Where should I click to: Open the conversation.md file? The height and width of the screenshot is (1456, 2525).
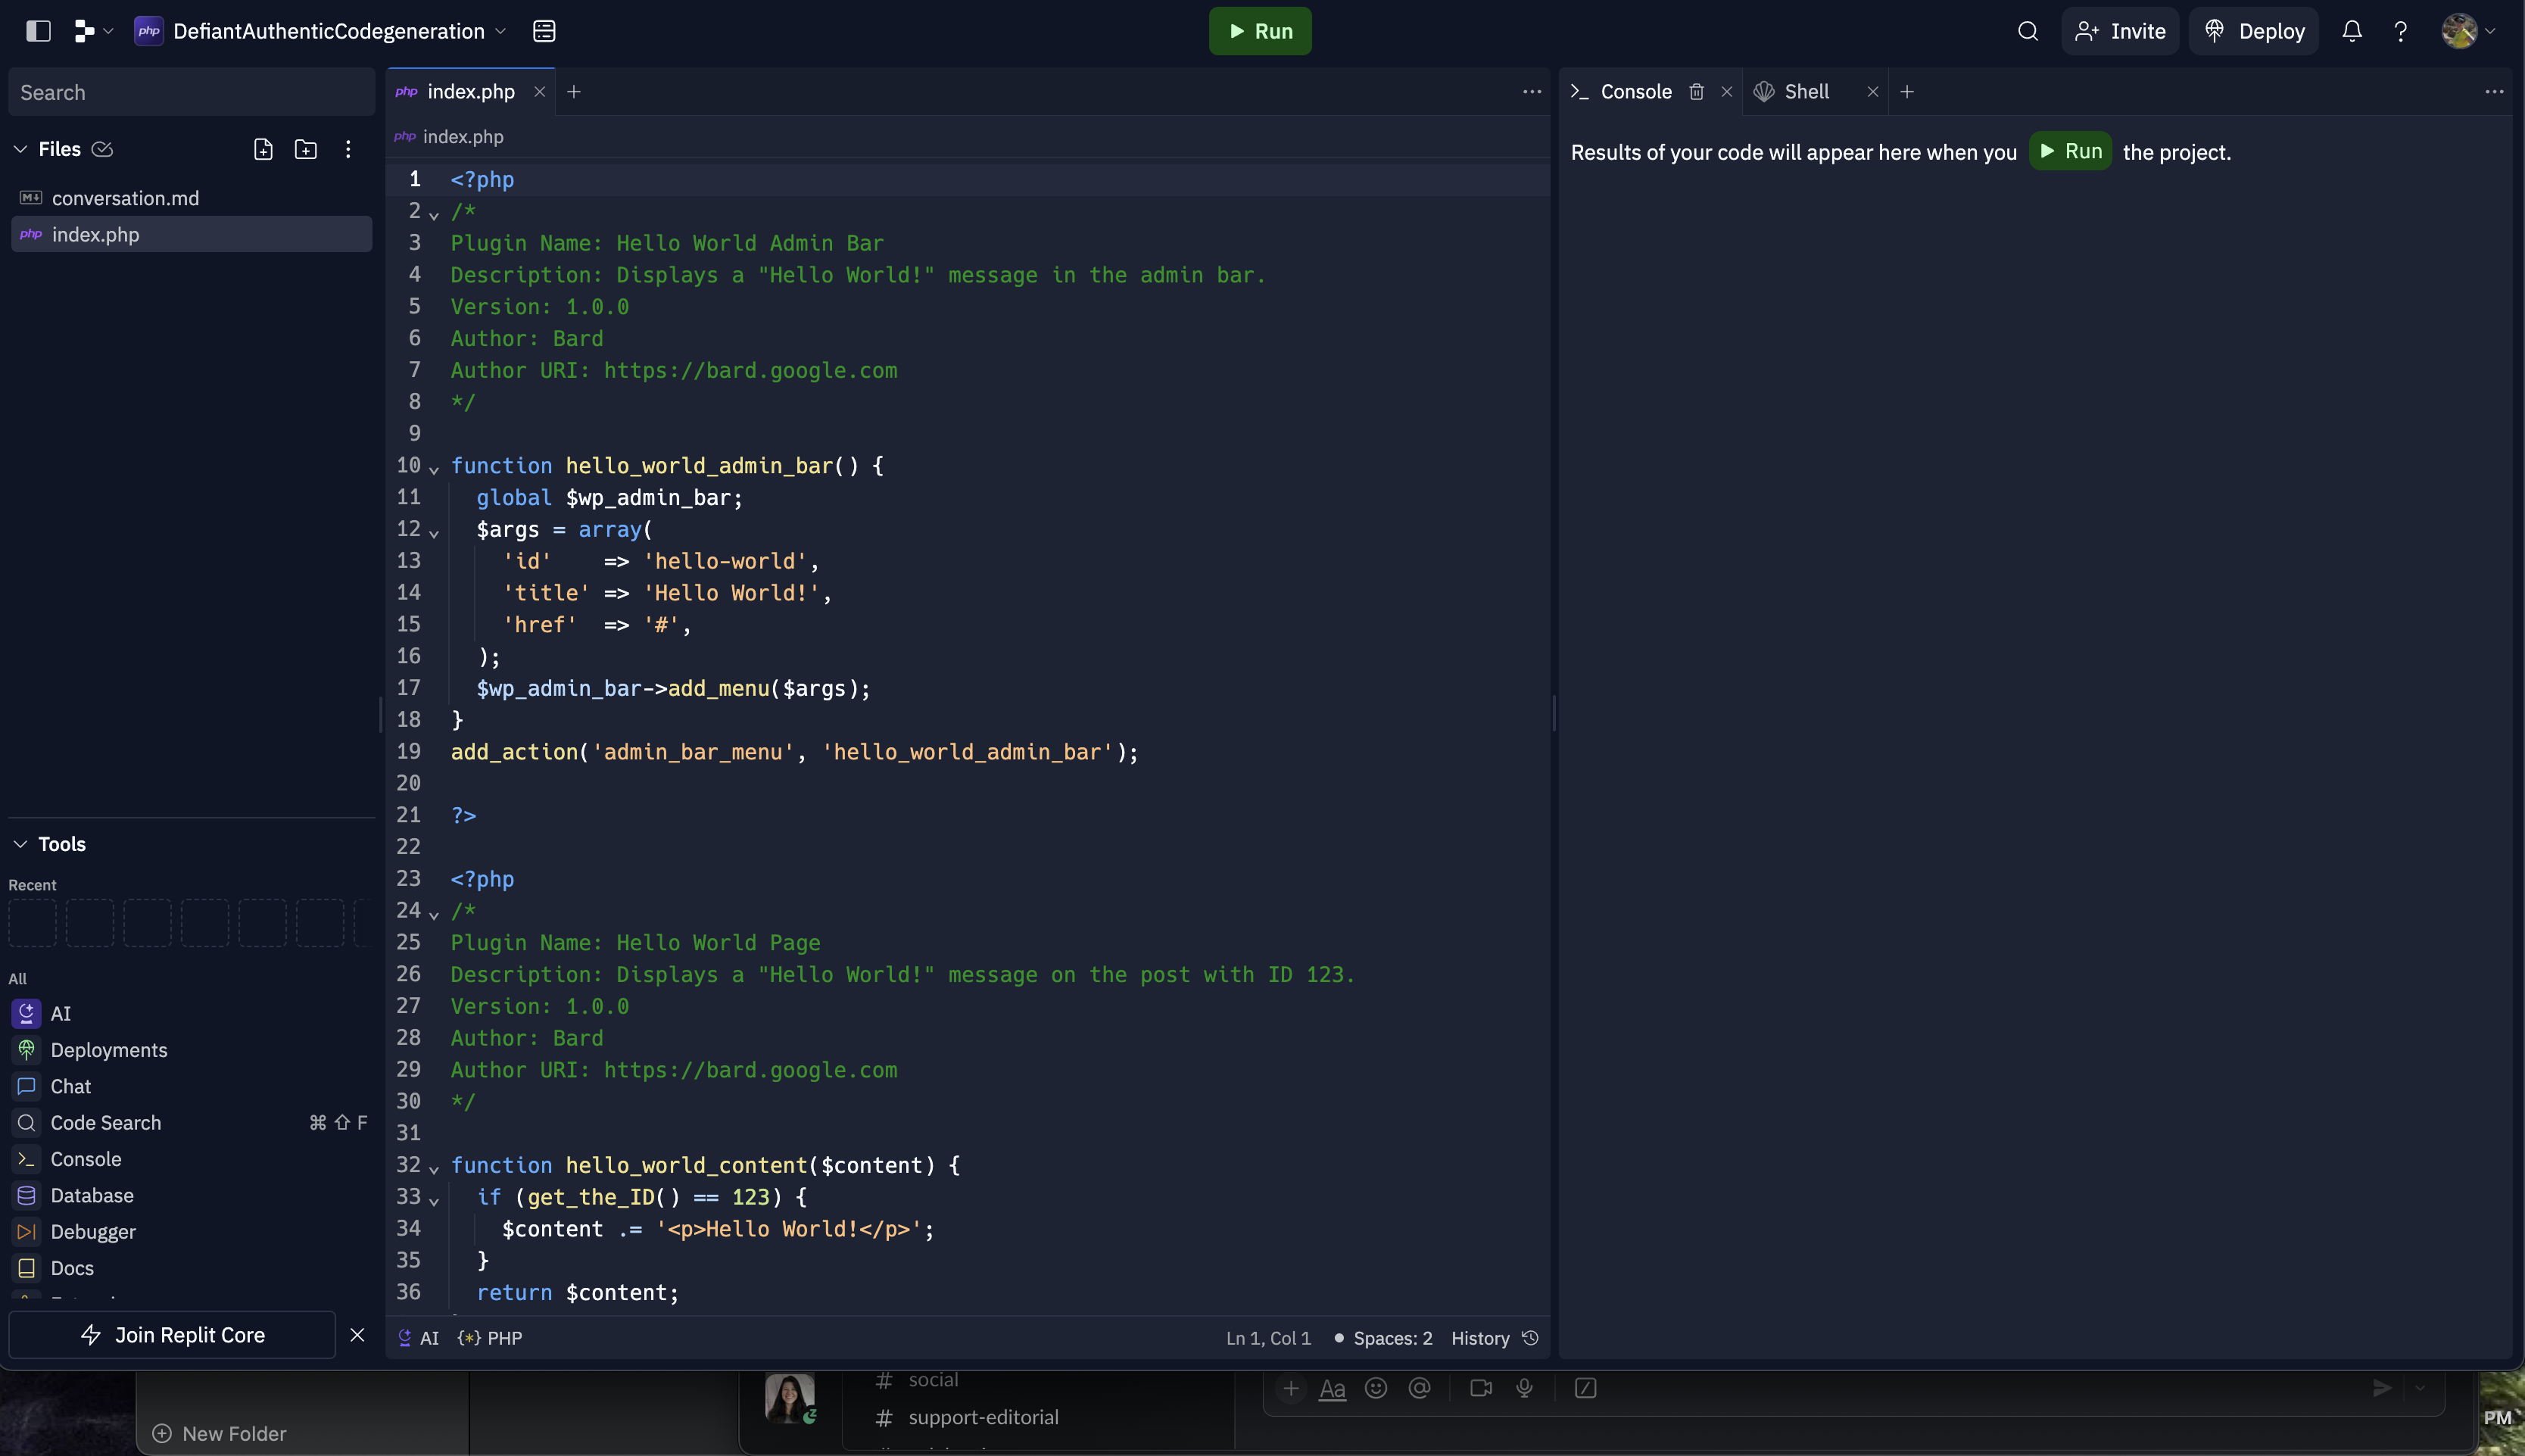point(125,198)
